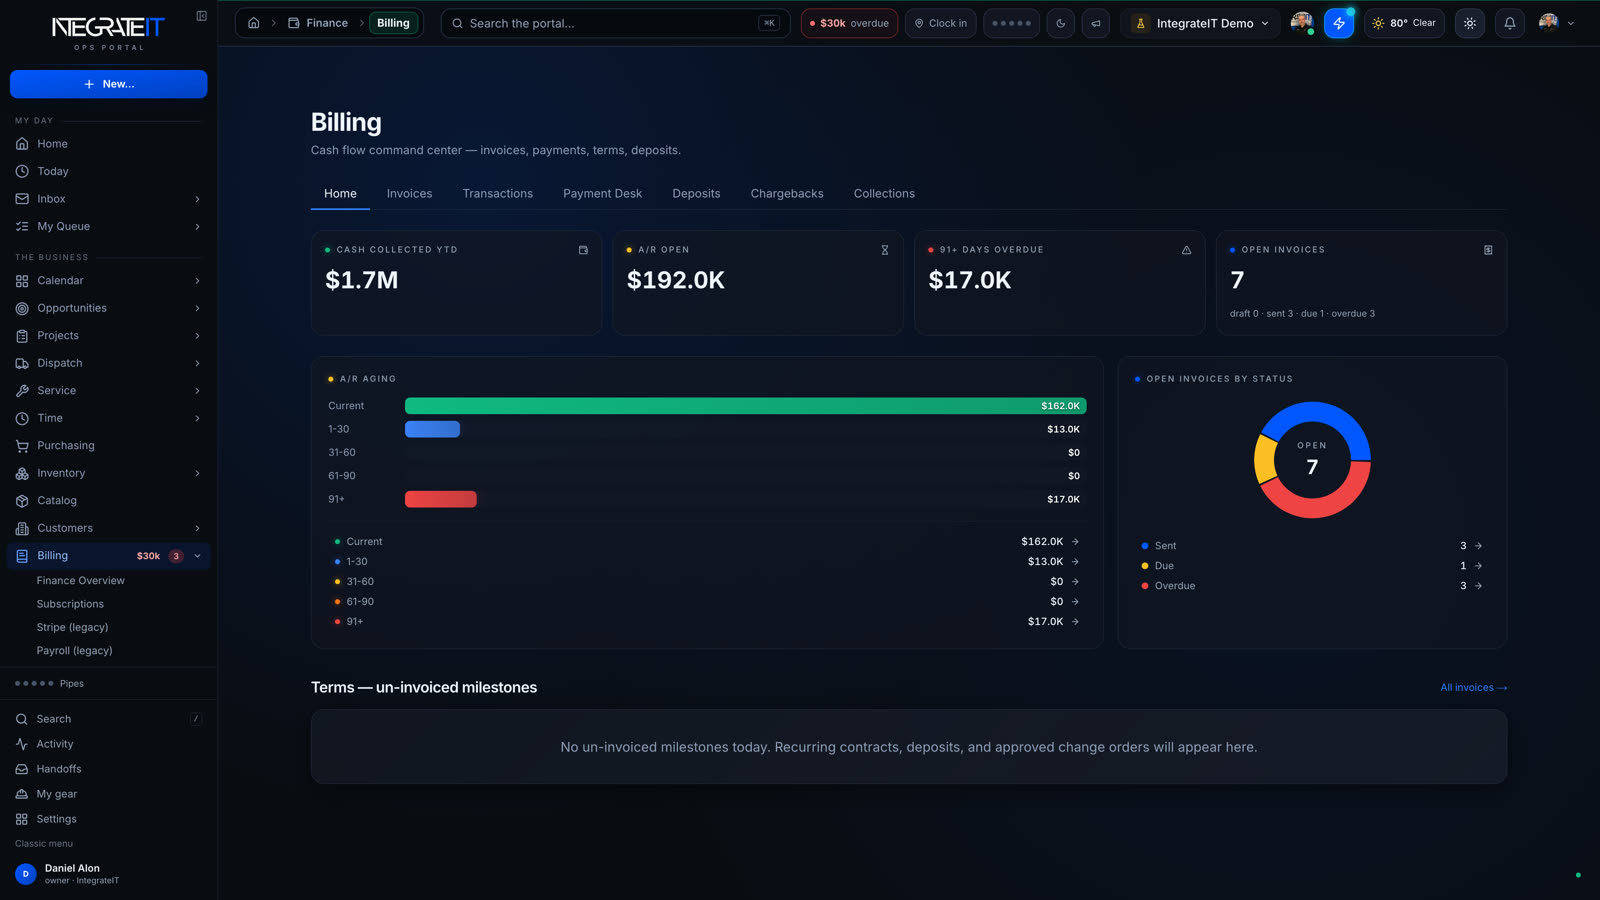1600x900 pixels.
Task: Open Stripe (legacy) sub-item
Action: [x=72, y=627]
